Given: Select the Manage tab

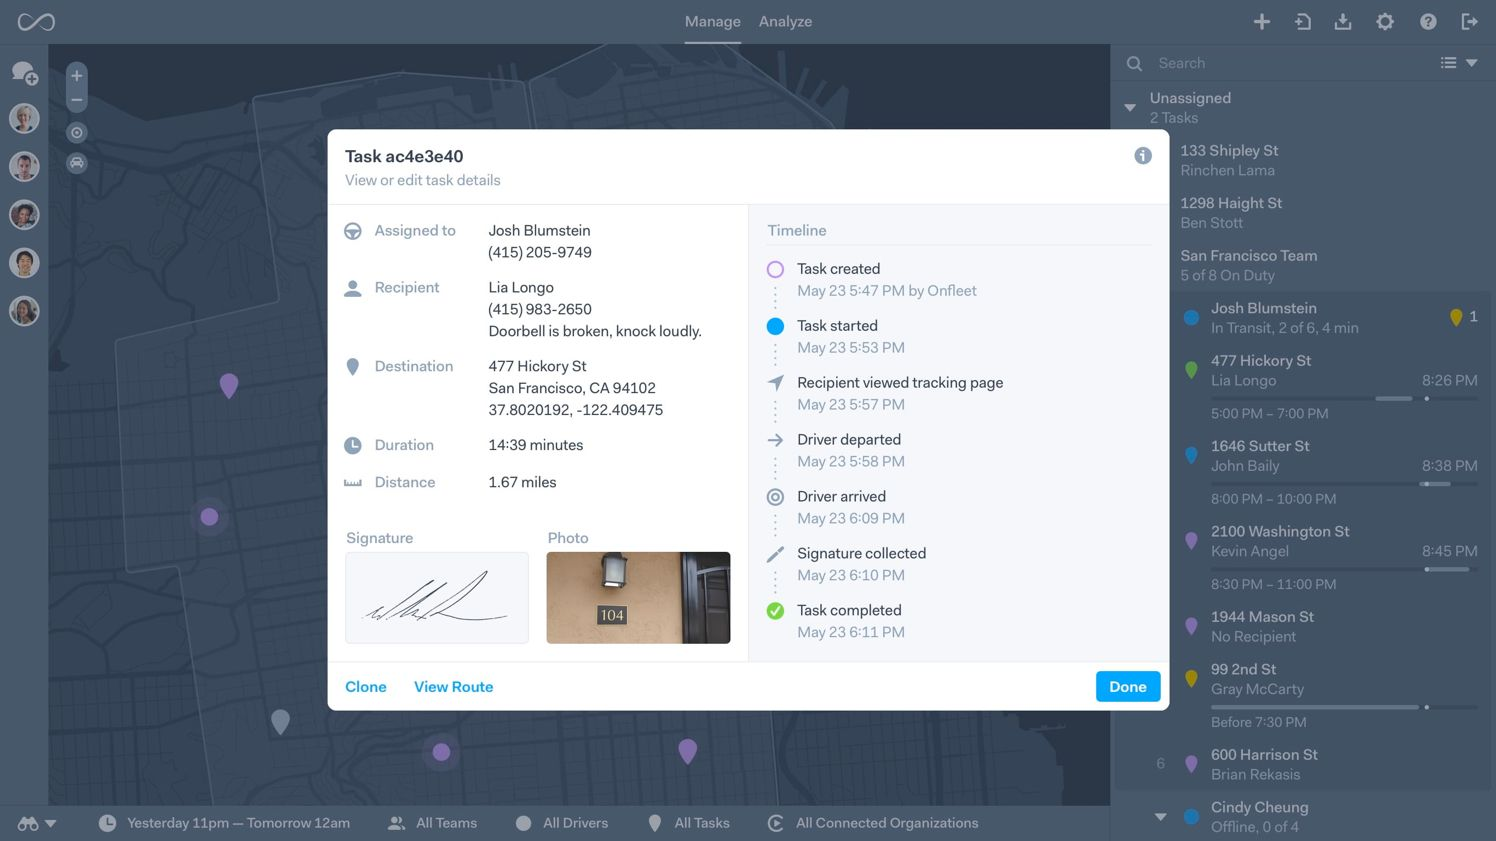Looking at the screenshot, I should 712,21.
